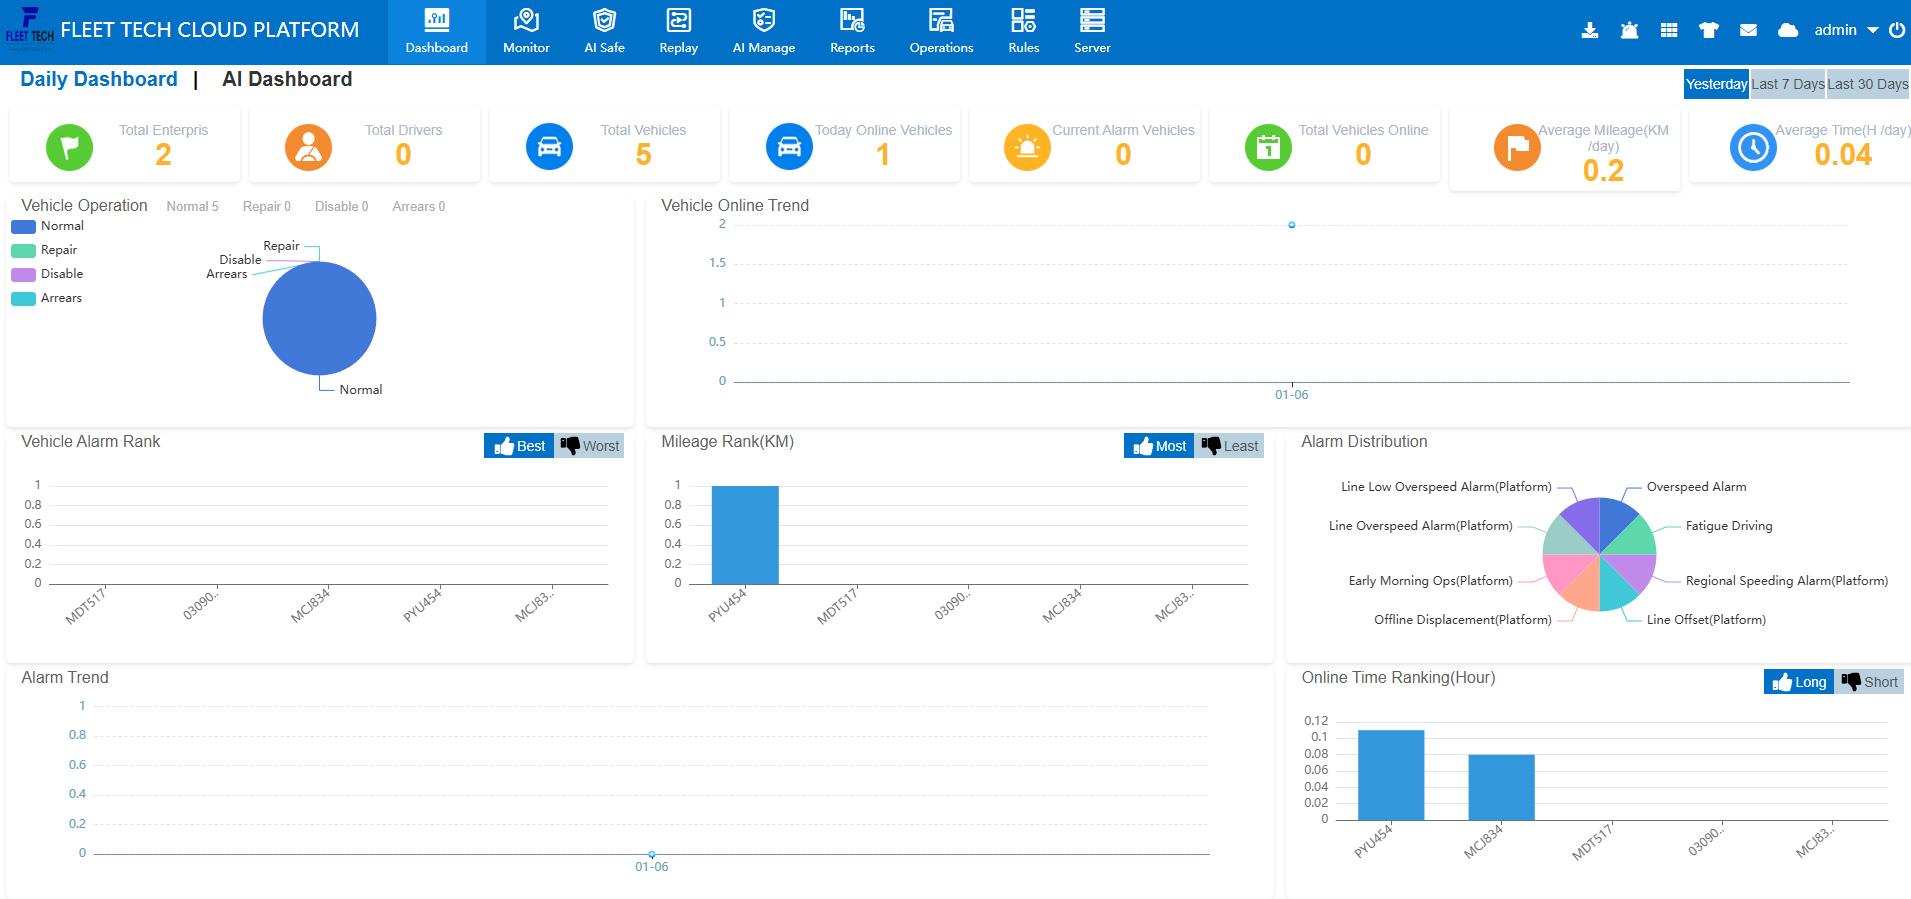
Task: Click the cloud icon in the header
Action: (x=1788, y=31)
